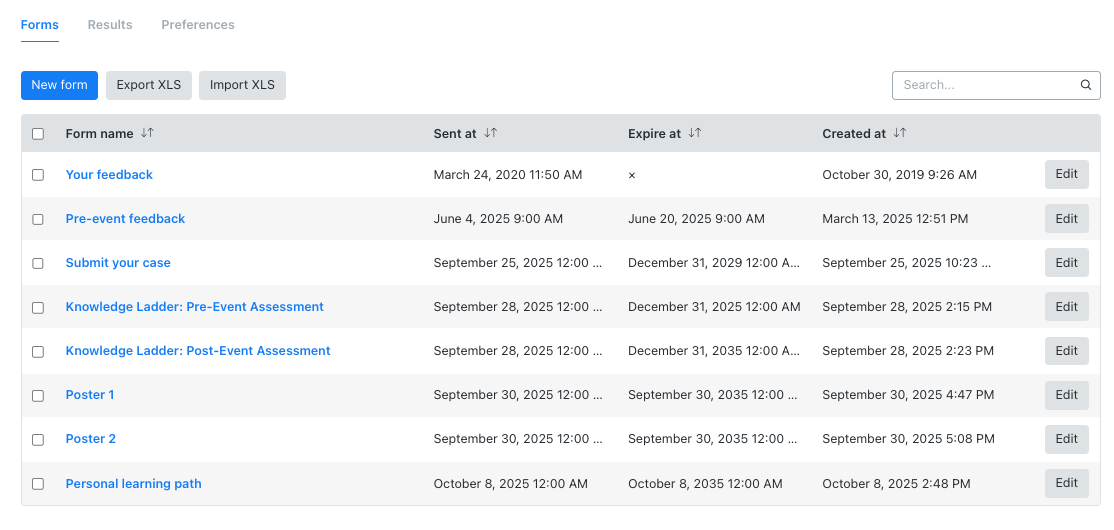
Task: Edit Knowledge Ladder Pre-Event Assessment row
Action: click(x=1066, y=307)
